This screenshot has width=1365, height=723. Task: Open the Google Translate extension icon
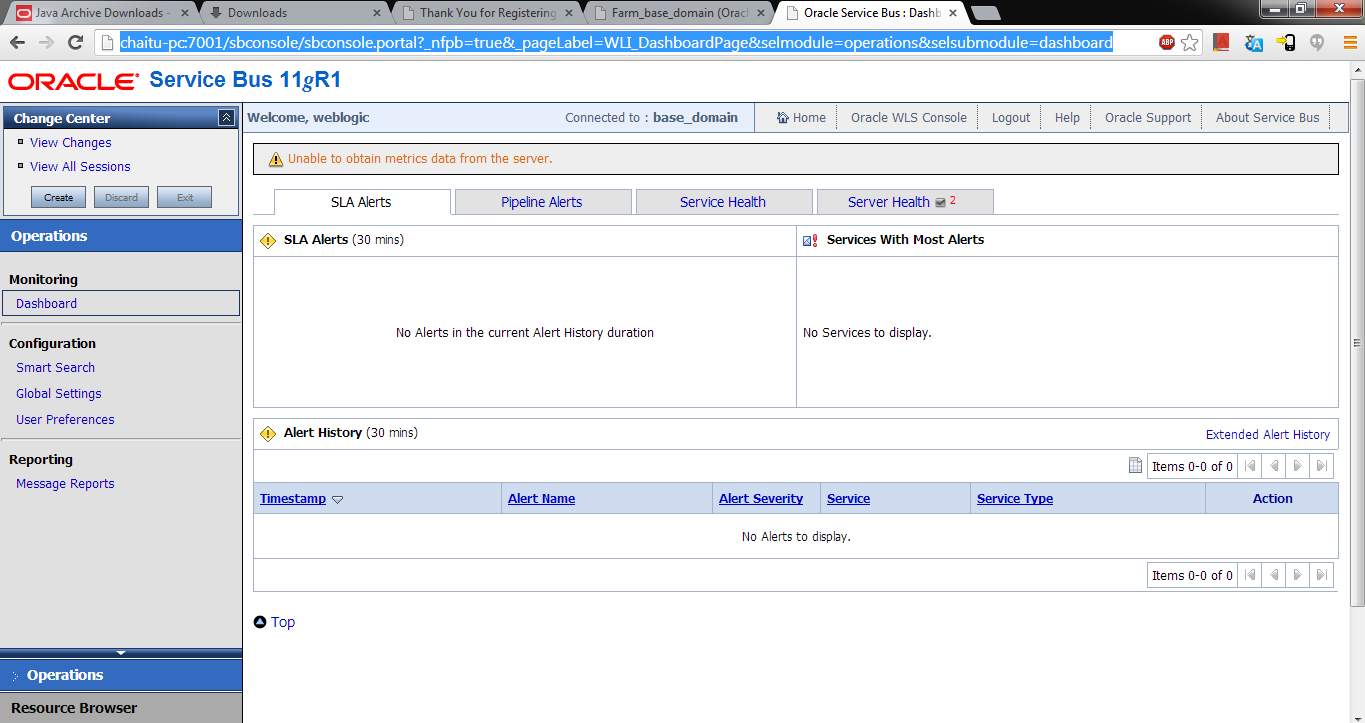point(1253,43)
